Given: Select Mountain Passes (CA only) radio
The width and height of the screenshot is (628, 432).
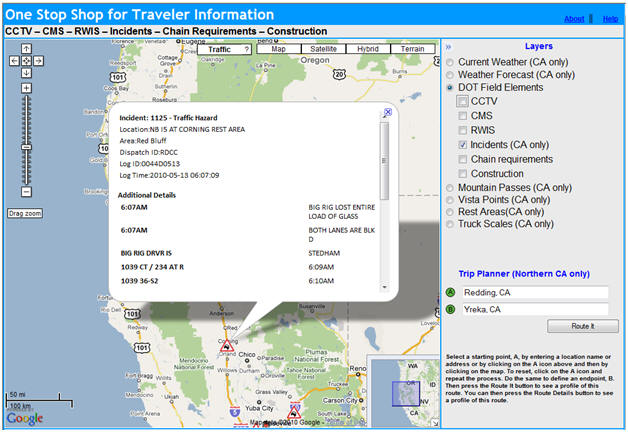Looking at the screenshot, I should point(450,188).
